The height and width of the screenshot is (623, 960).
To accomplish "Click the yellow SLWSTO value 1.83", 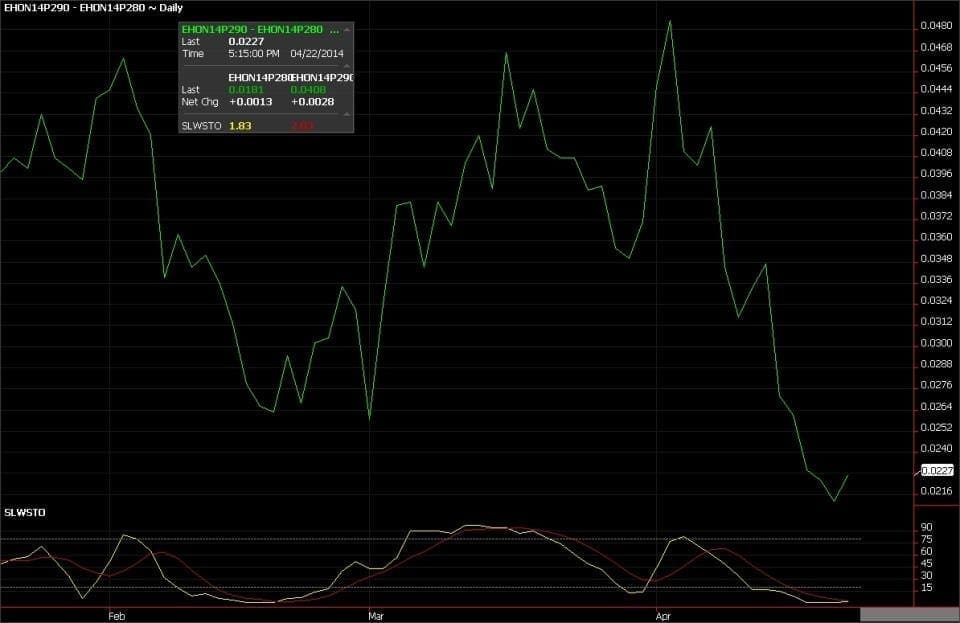I will [x=240, y=126].
